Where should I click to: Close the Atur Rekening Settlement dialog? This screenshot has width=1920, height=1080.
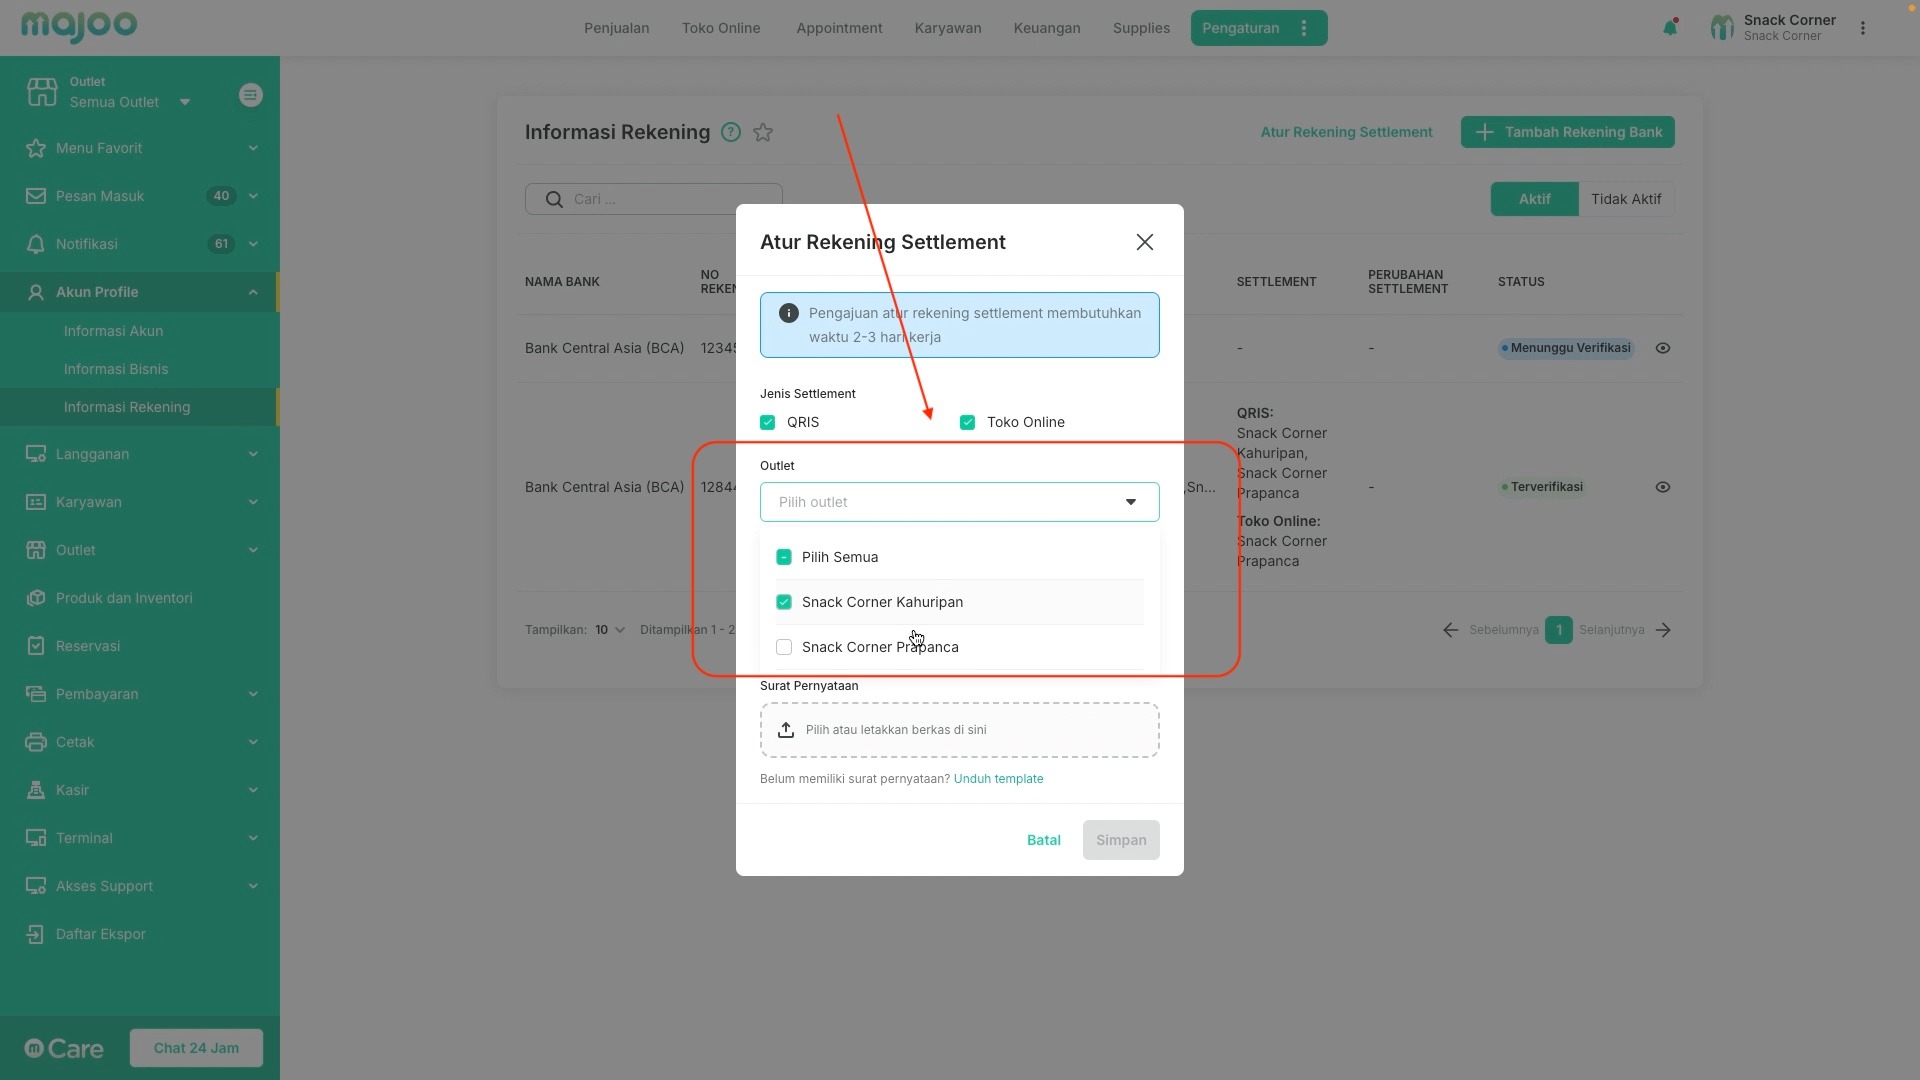pos(1145,242)
